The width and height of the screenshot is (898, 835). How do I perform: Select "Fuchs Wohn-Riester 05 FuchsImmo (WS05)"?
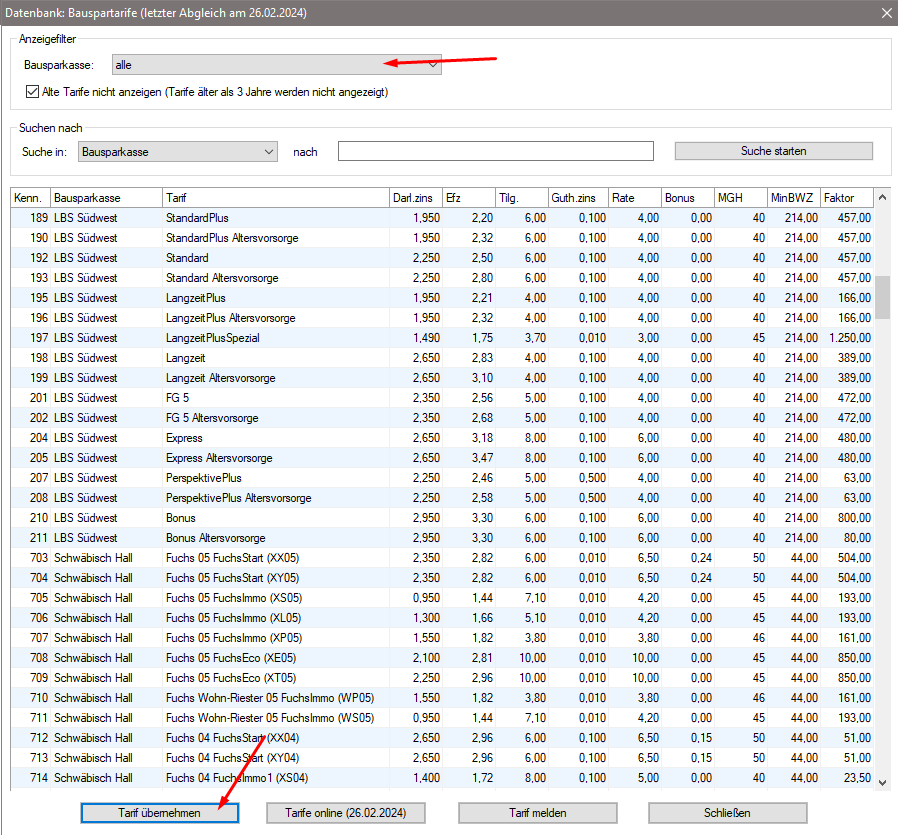pos(270,718)
